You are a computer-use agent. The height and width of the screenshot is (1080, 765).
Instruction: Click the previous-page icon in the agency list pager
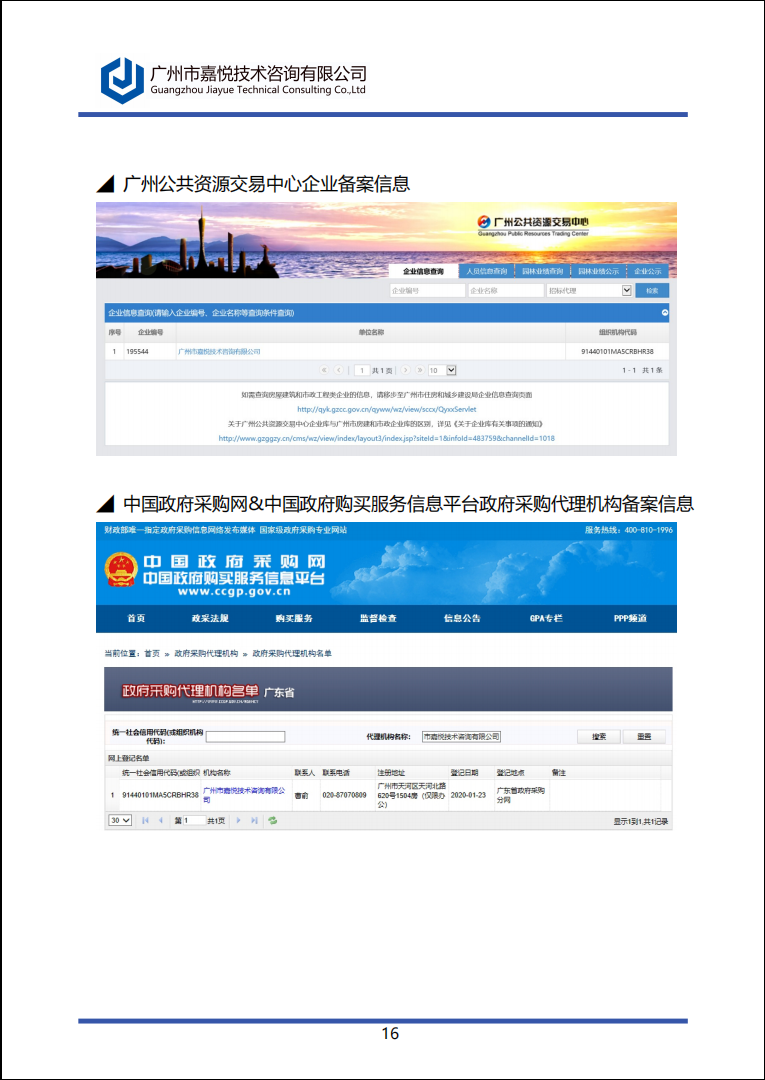point(161,820)
